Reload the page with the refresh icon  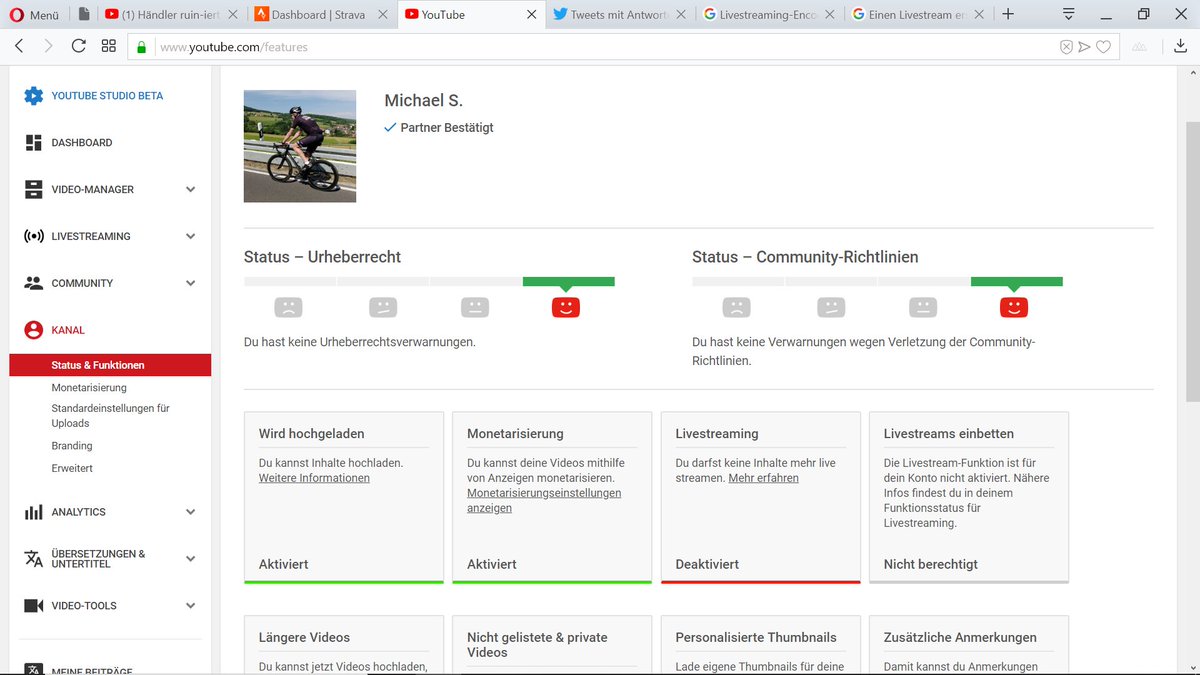78,47
